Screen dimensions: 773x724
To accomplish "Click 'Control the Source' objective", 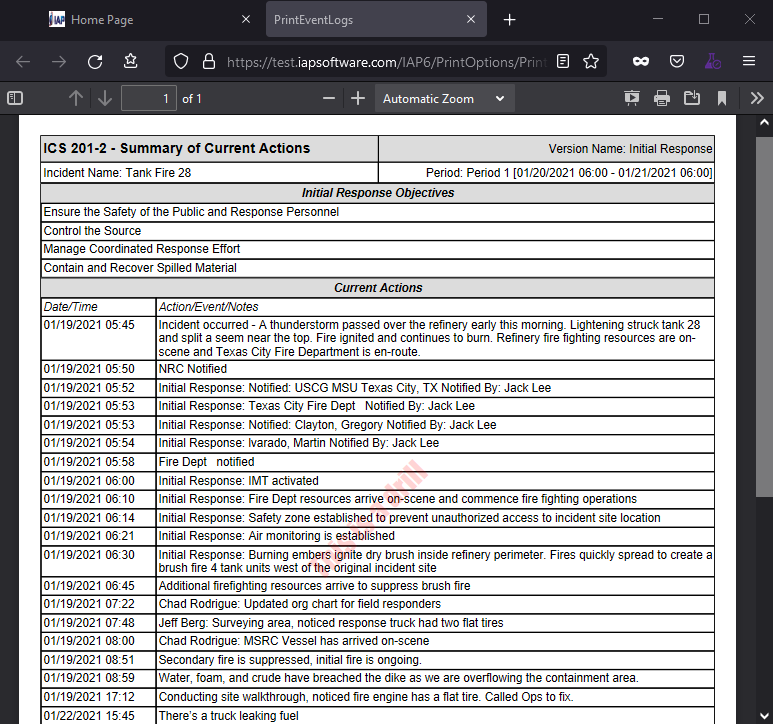I will 92,231.
